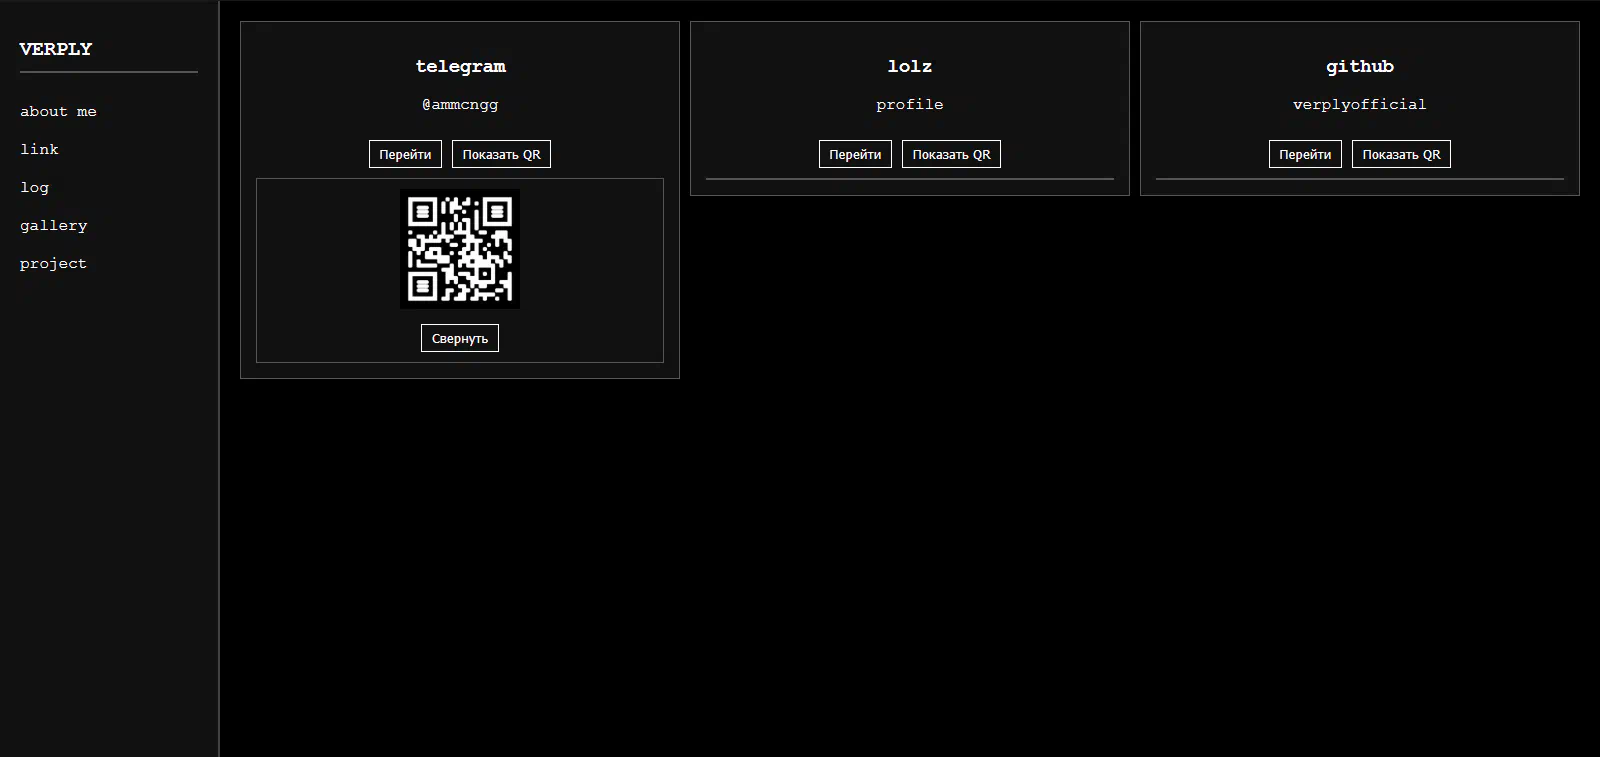Navigate to the project page
This screenshot has height=757, width=1600.
(53, 263)
